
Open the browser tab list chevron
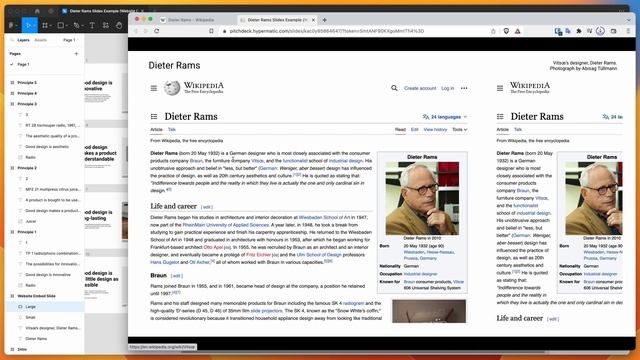[x=629, y=20]
